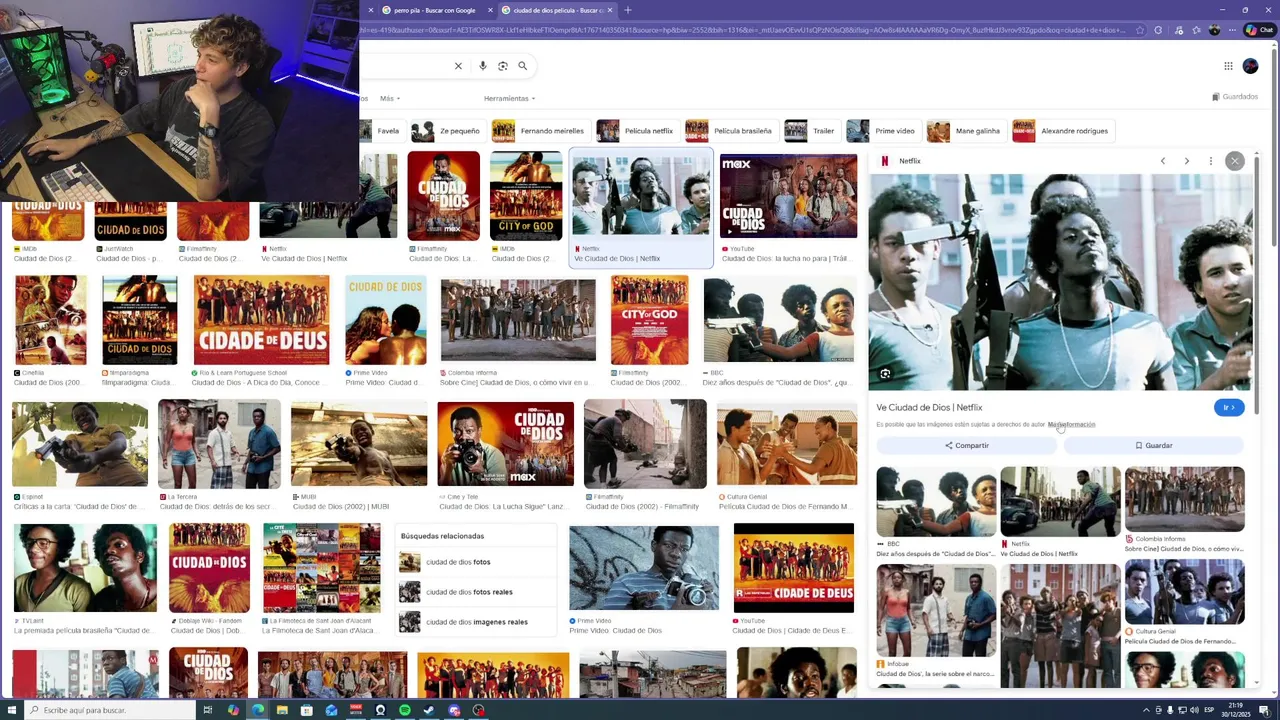Select related search 'ciudad de dios imagenes reales'
The image size is (1280, 720).
[x=475, y=622]
